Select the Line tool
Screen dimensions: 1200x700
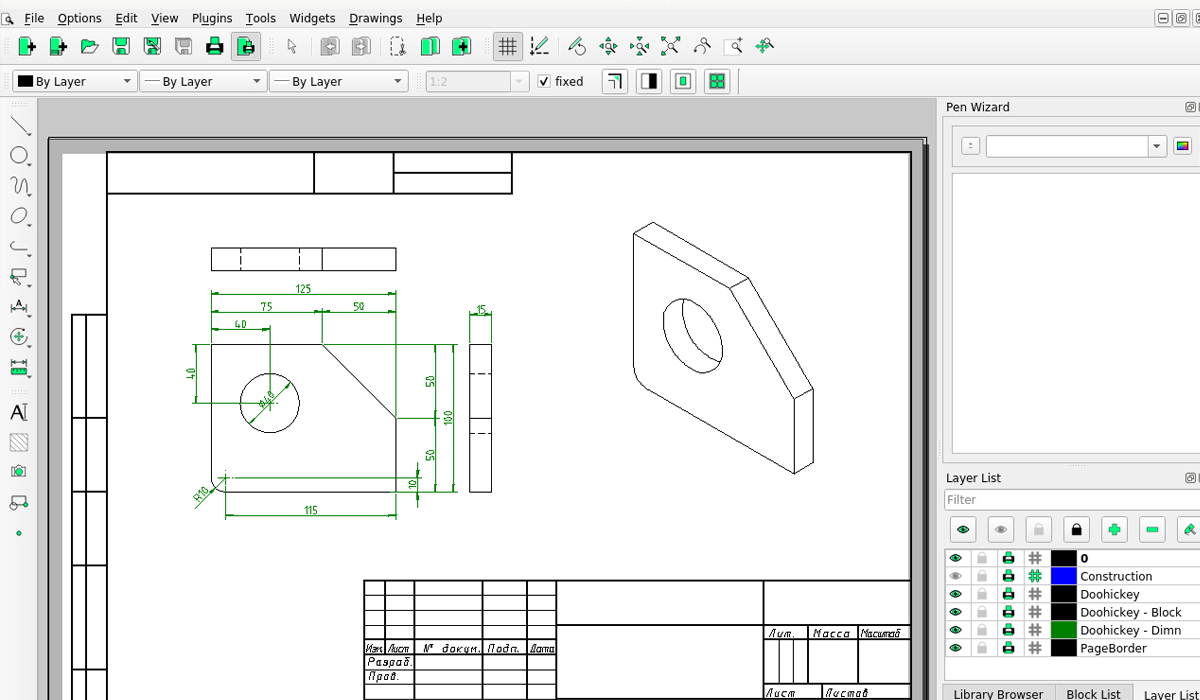point(19,125)
